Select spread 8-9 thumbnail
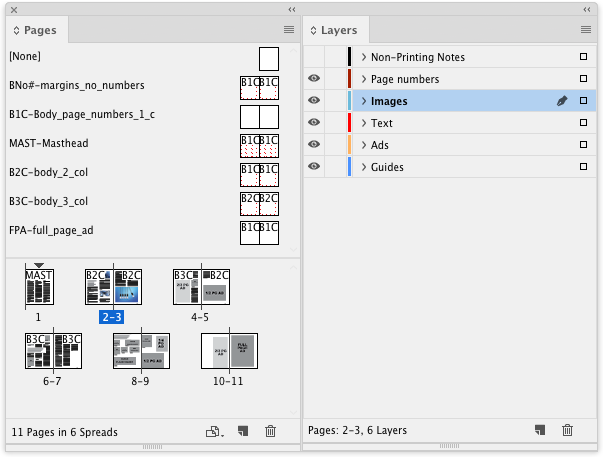The height and width of the screenshot is (459, 603). [x=142, y=351]
